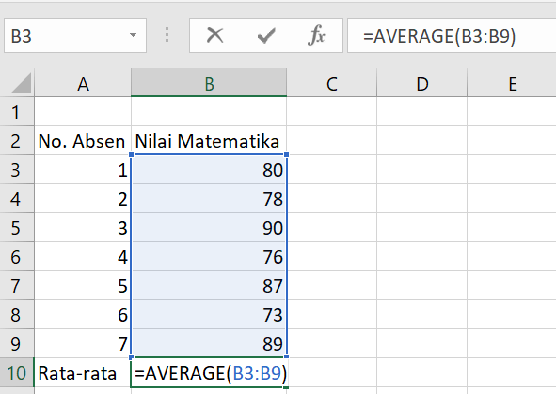Select column B header

pyautogui.click(x=209, y=83)
